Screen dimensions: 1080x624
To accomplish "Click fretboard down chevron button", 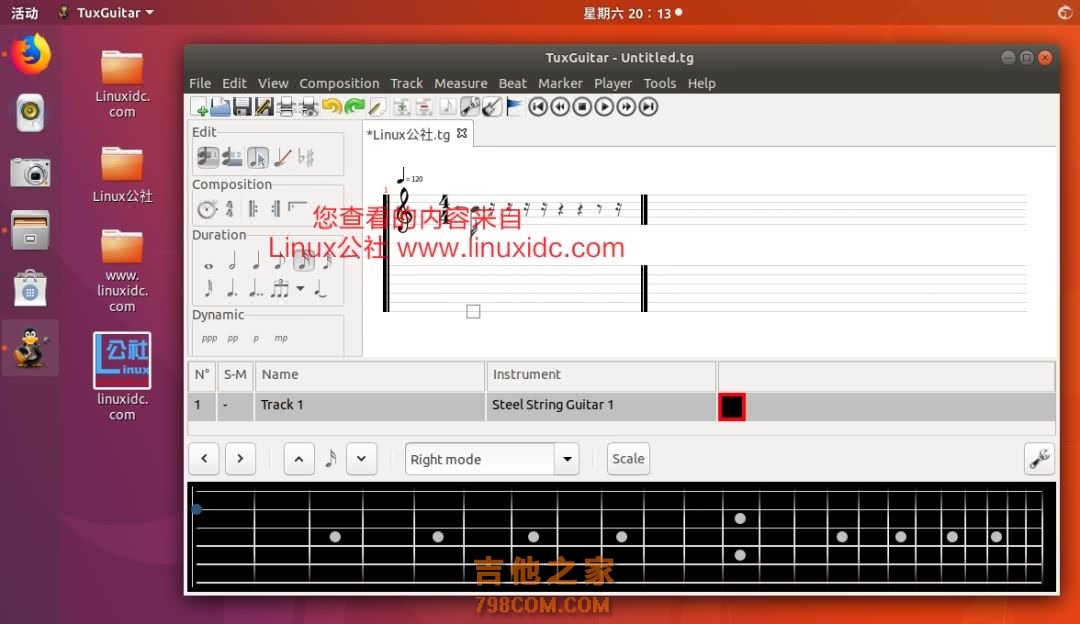I will [x=361, y=459].
